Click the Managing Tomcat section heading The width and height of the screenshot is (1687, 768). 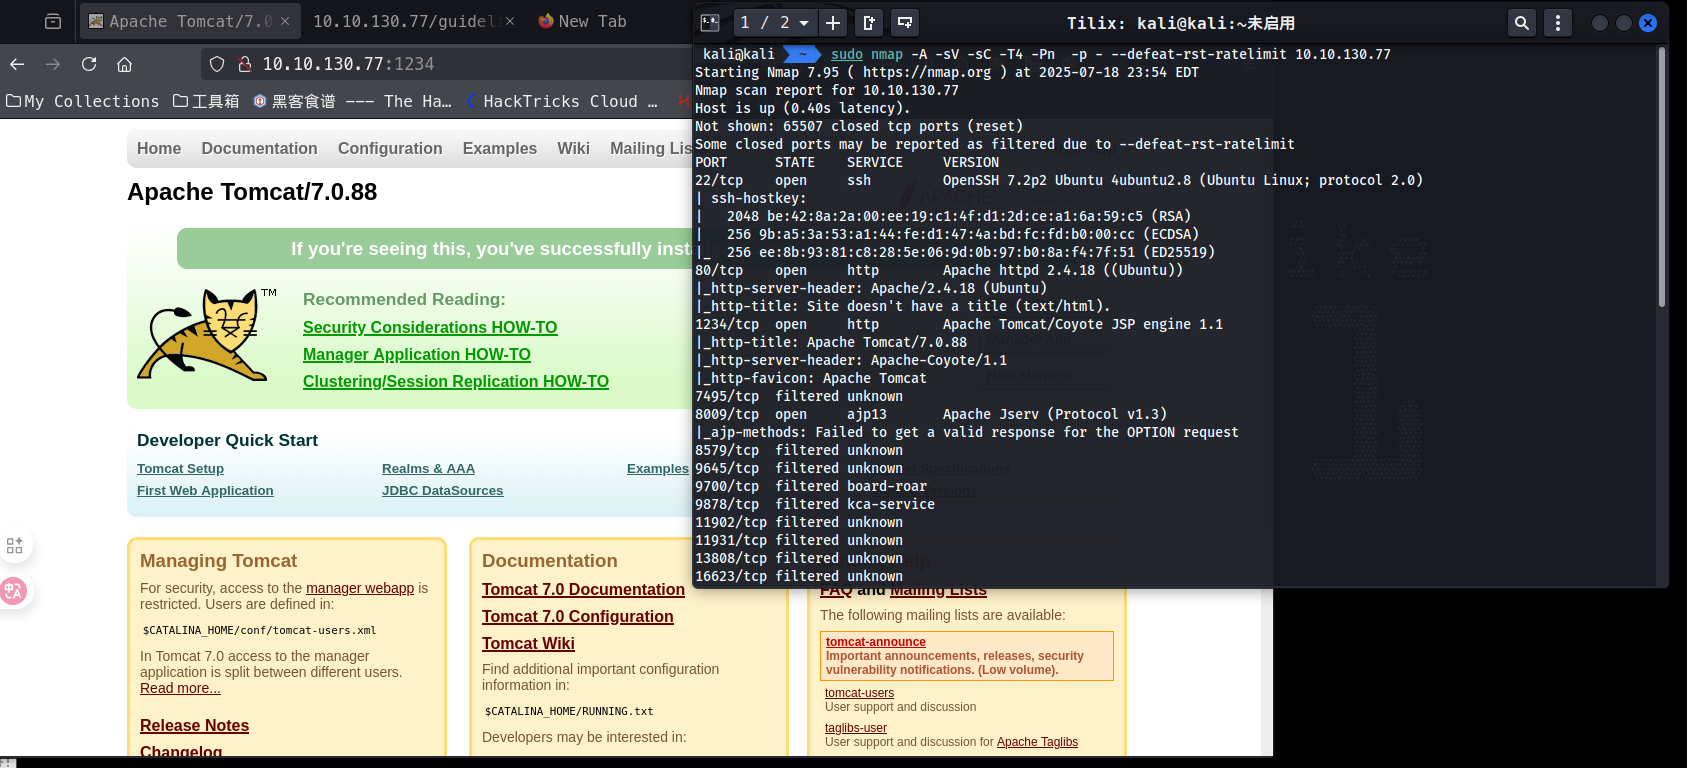tap(218, 561)
